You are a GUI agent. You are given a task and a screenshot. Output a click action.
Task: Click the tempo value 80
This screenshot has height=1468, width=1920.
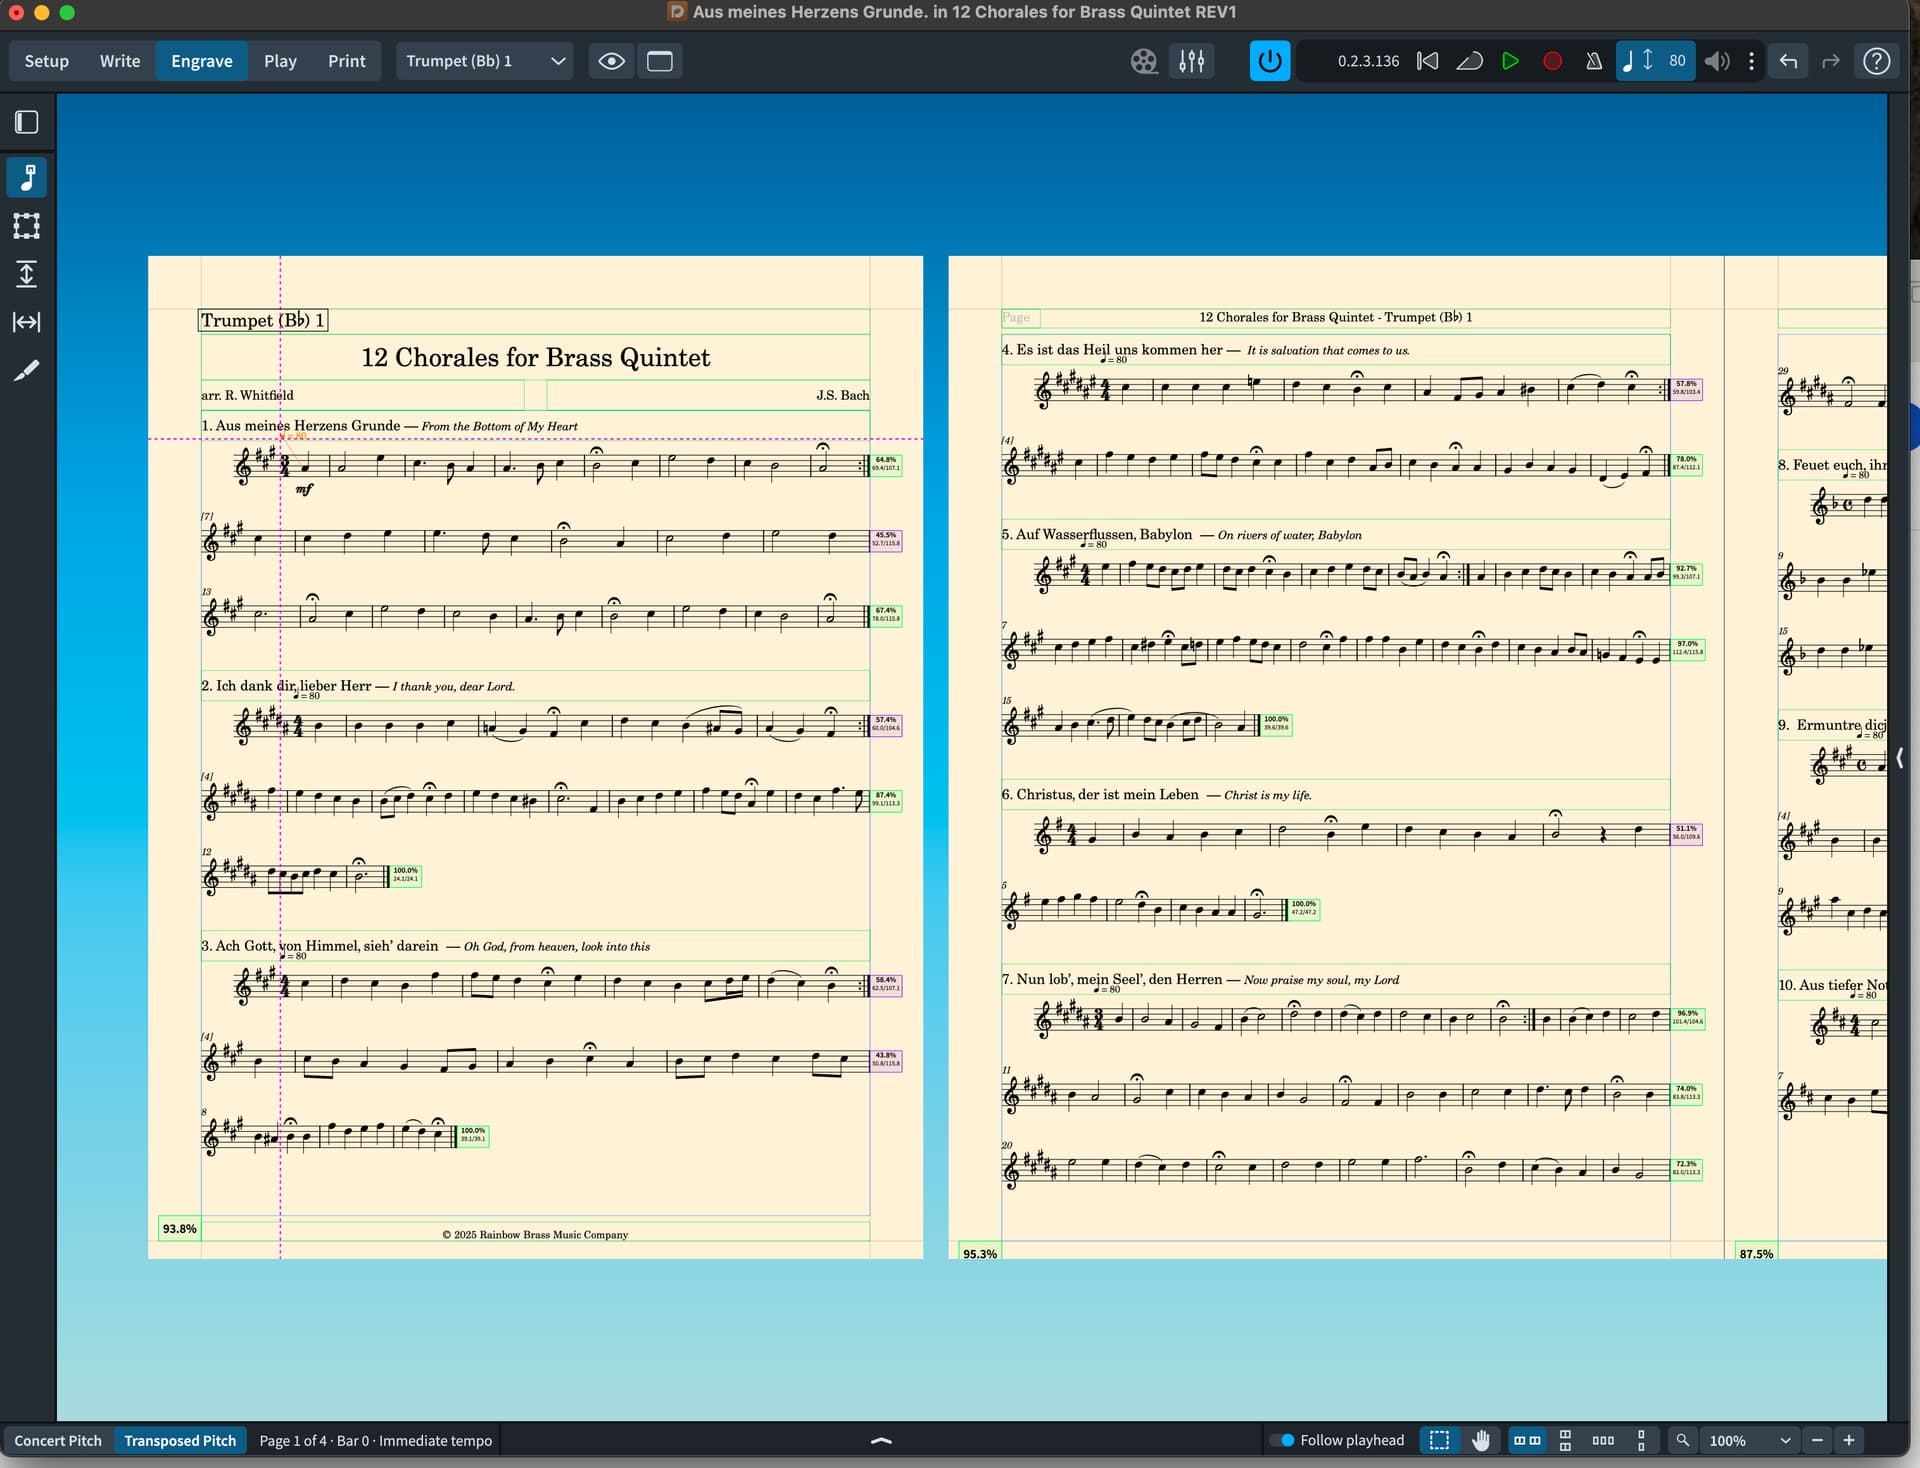pyautogui.click(x=1677, y=61)
